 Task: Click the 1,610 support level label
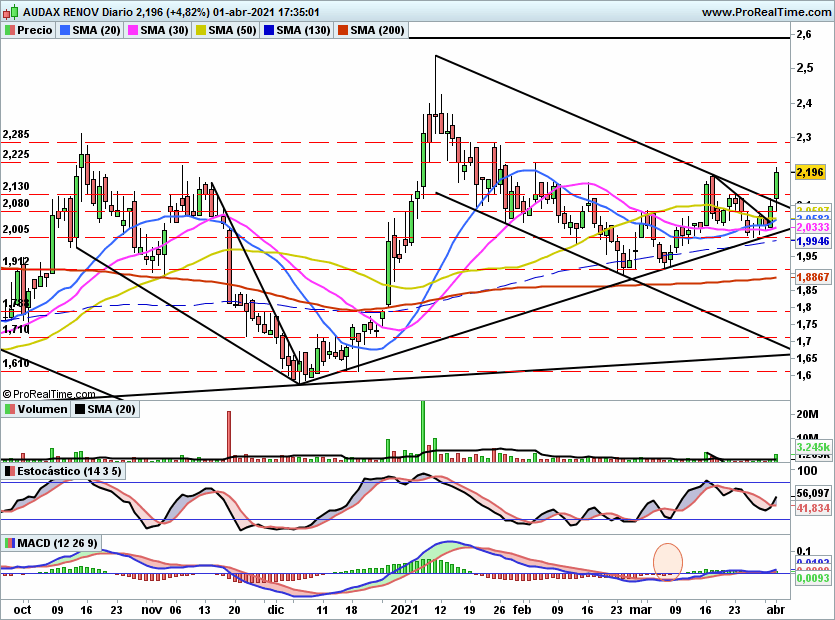coord(16,363)
